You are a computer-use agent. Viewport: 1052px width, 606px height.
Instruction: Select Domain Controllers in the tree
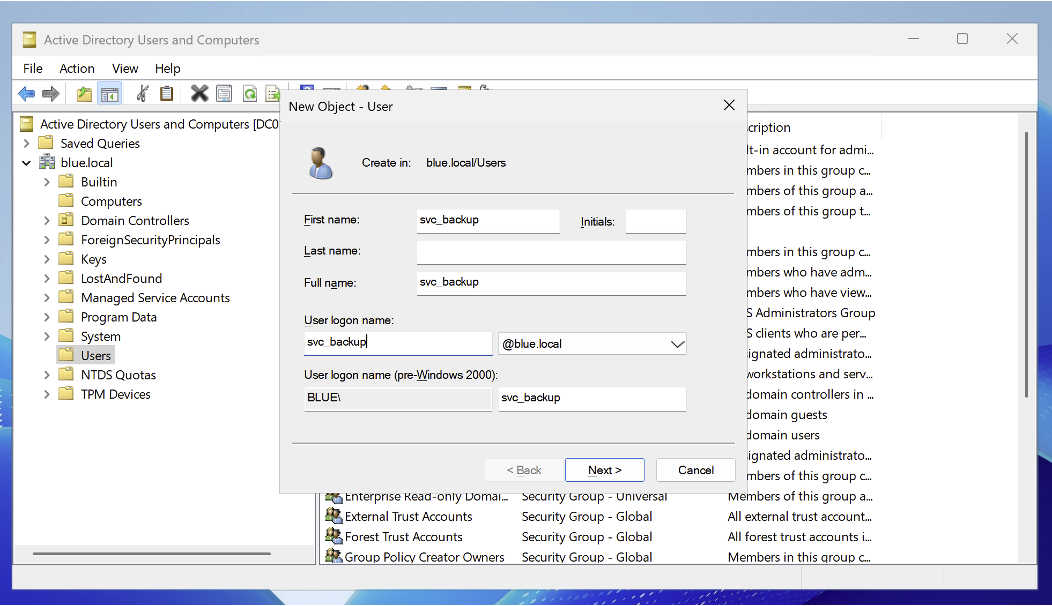pyautogui.click(x=135, y=221)
